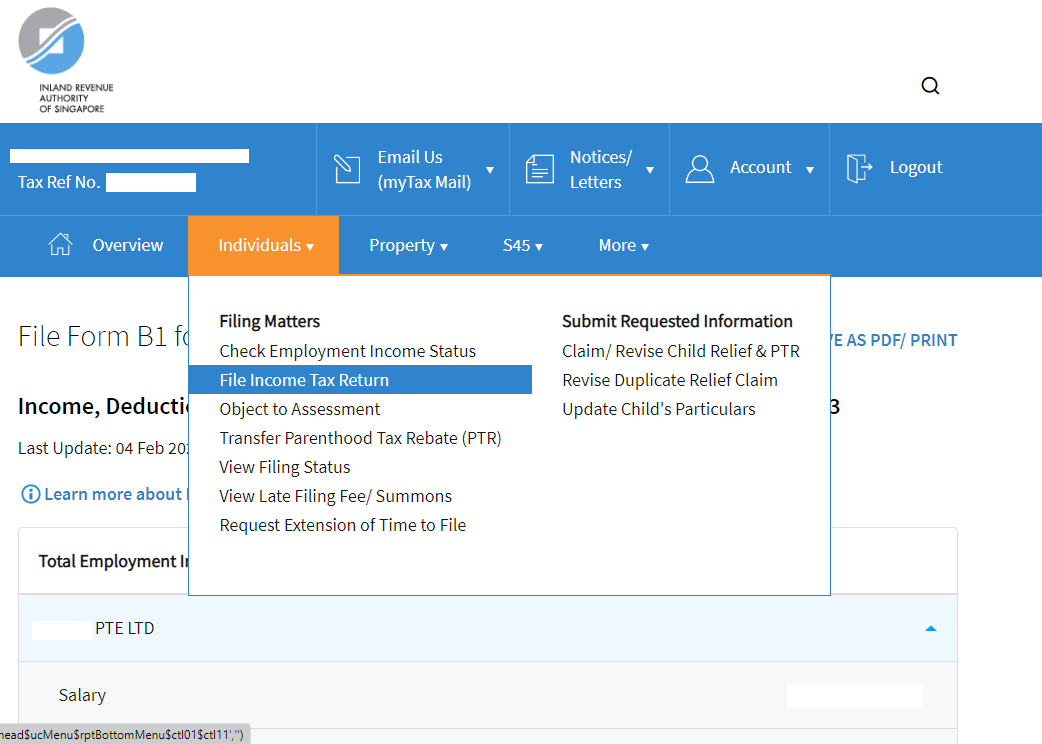Click the Tax Ref No. label
Image resolution: width=1042 pixels, height=744 pixels.
pos(59,183)
